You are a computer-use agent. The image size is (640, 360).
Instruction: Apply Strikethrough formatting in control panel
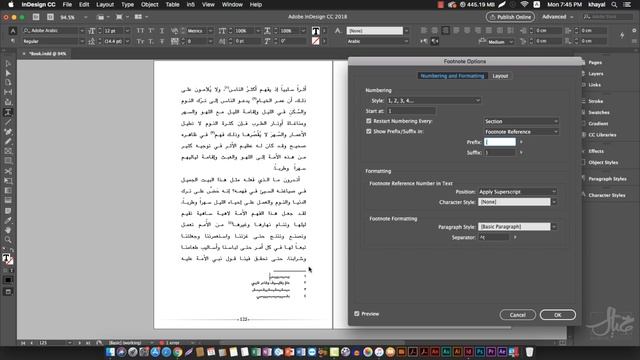pos(162,42)
